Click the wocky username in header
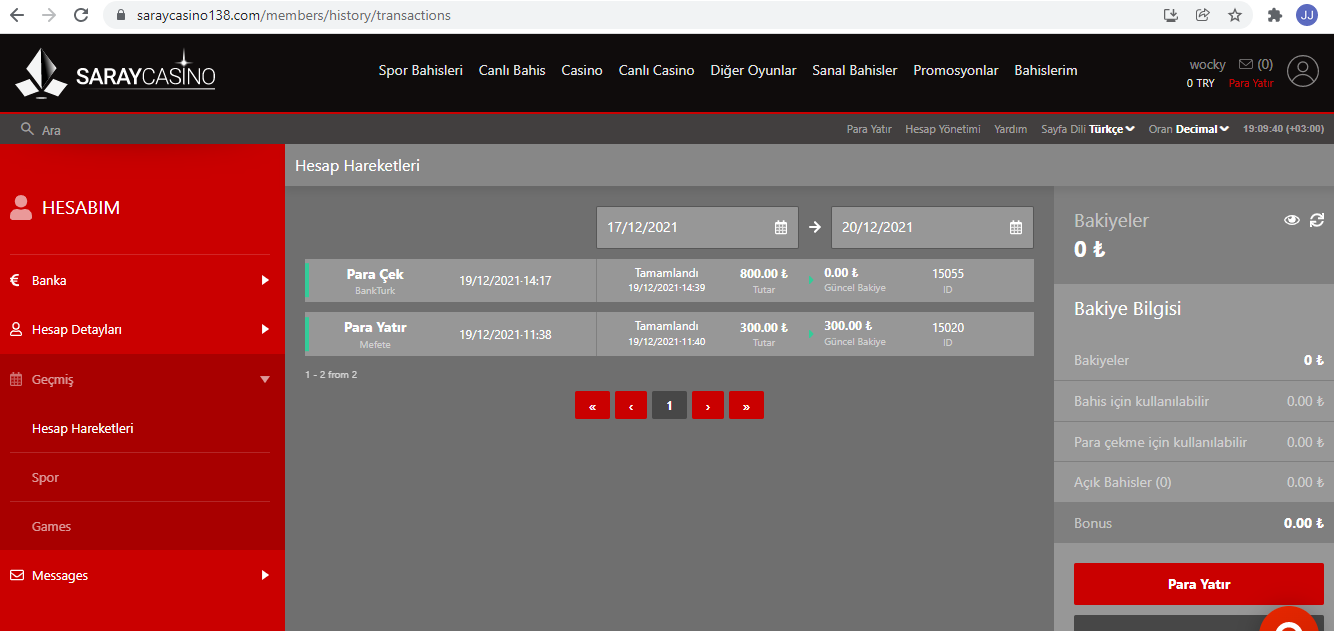The width and height of the screenshot is (1334, 631). pos(1207,64)
